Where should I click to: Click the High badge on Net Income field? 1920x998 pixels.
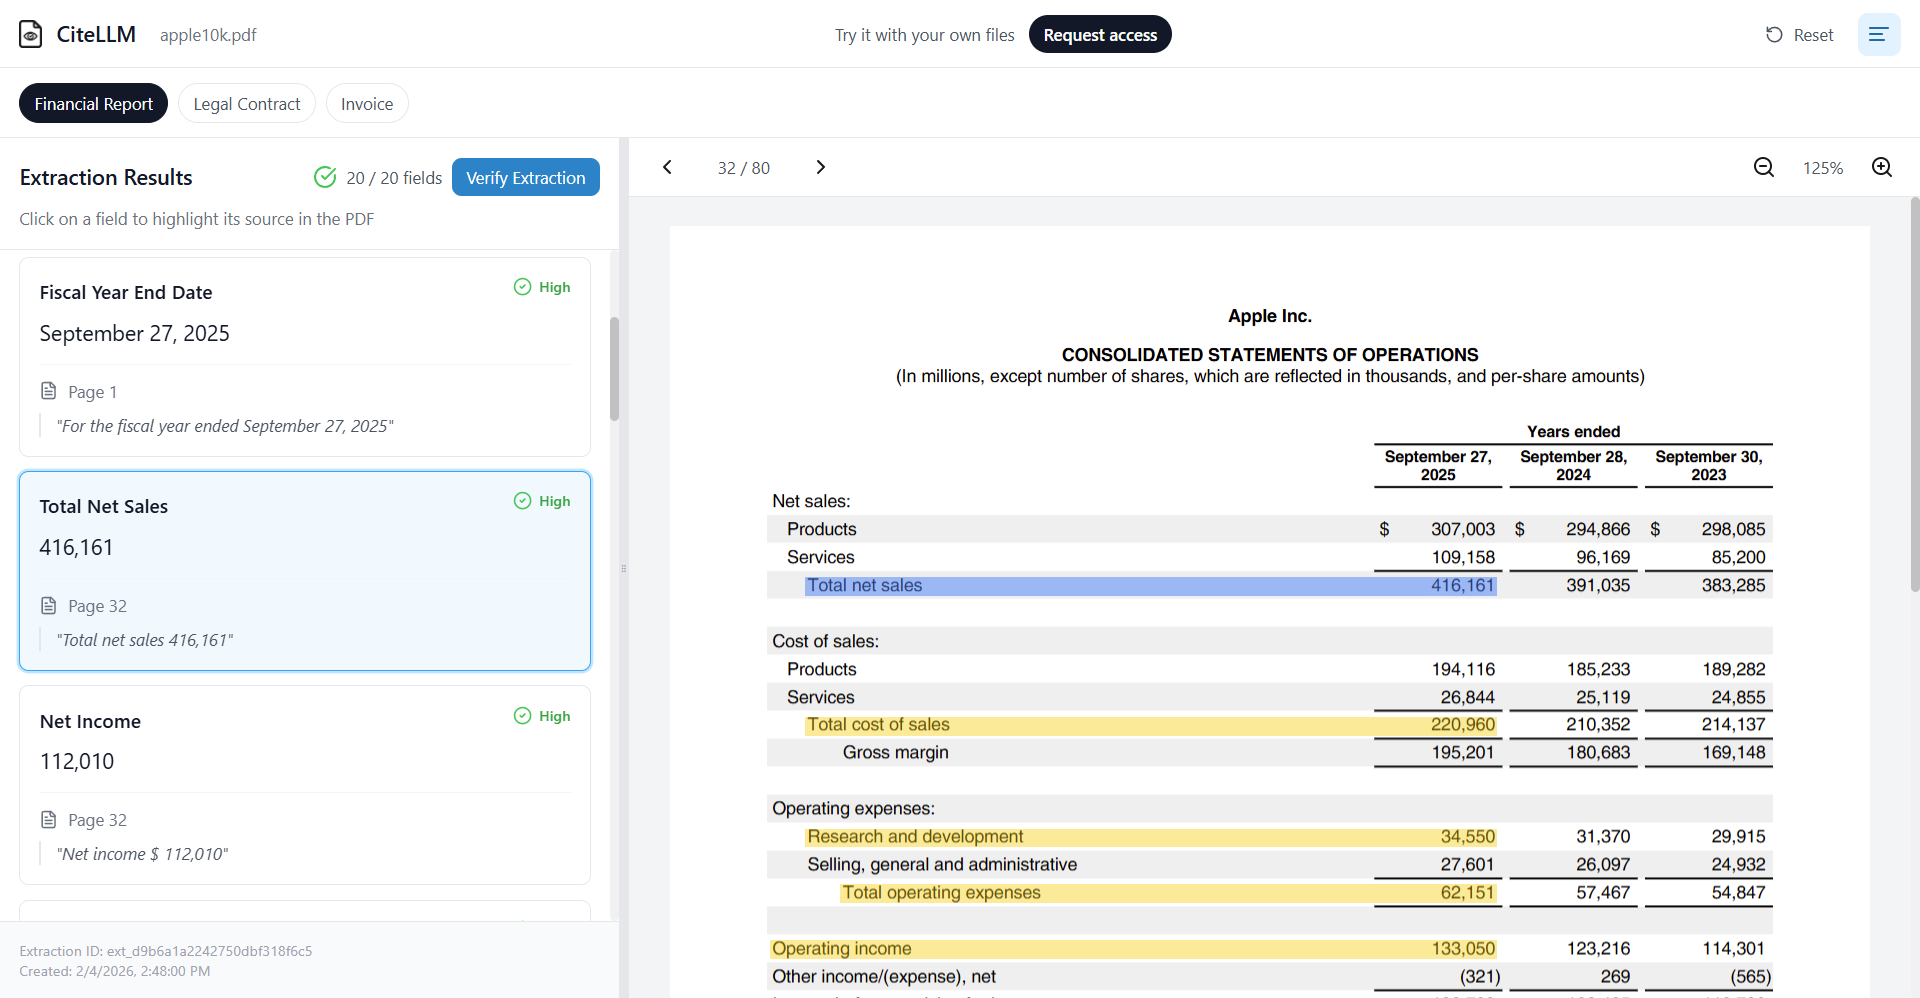541,716
